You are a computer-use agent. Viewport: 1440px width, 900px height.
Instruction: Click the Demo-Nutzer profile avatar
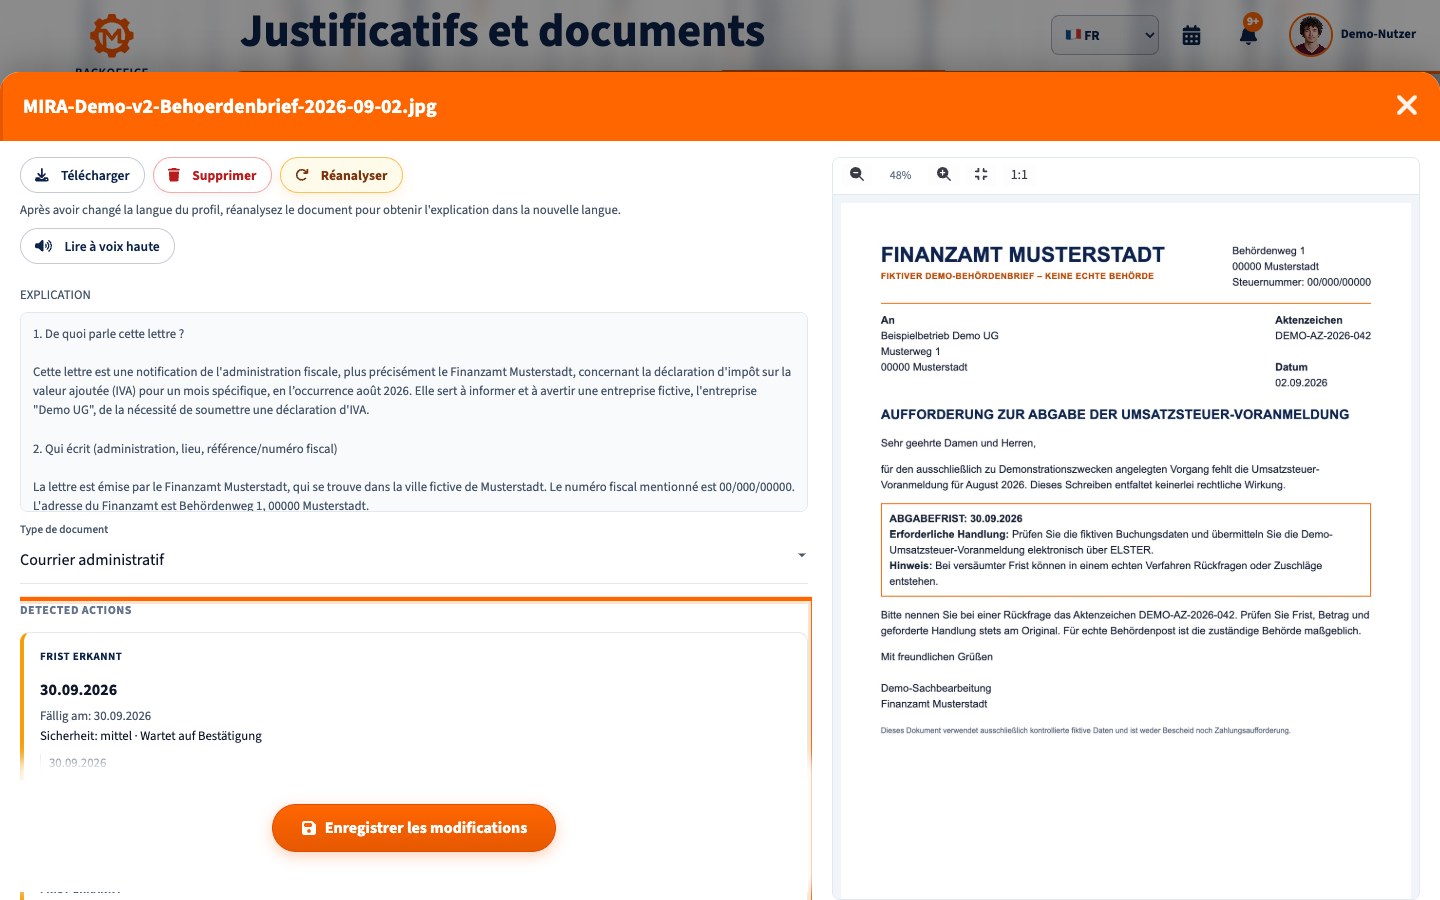point(1310,35)
